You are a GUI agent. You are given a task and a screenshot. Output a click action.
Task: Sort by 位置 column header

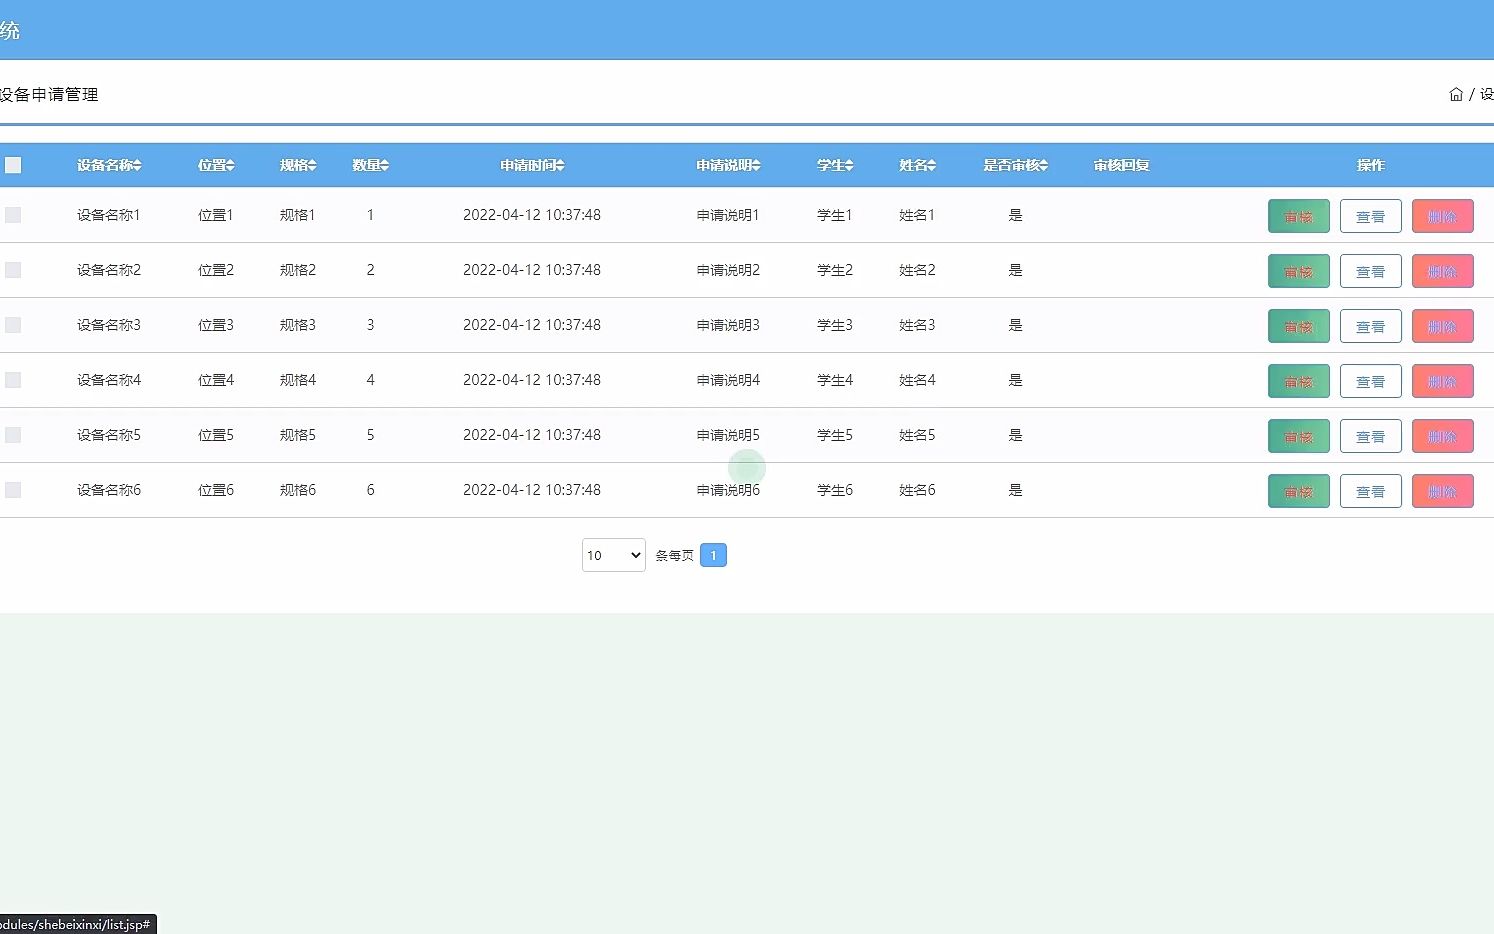pyautogui.click(x=216, y=165)
